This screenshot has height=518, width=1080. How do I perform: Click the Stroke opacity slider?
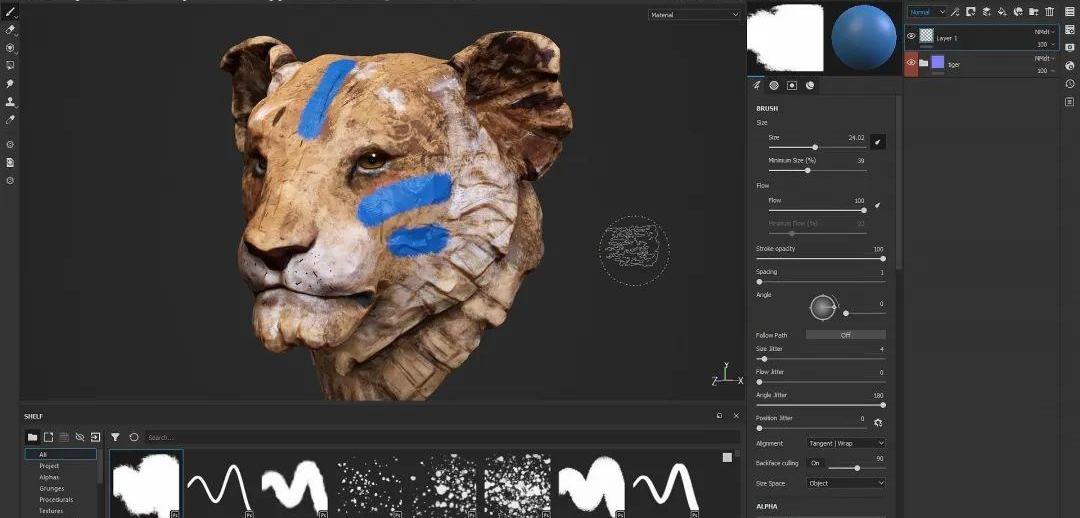point(820,259)
